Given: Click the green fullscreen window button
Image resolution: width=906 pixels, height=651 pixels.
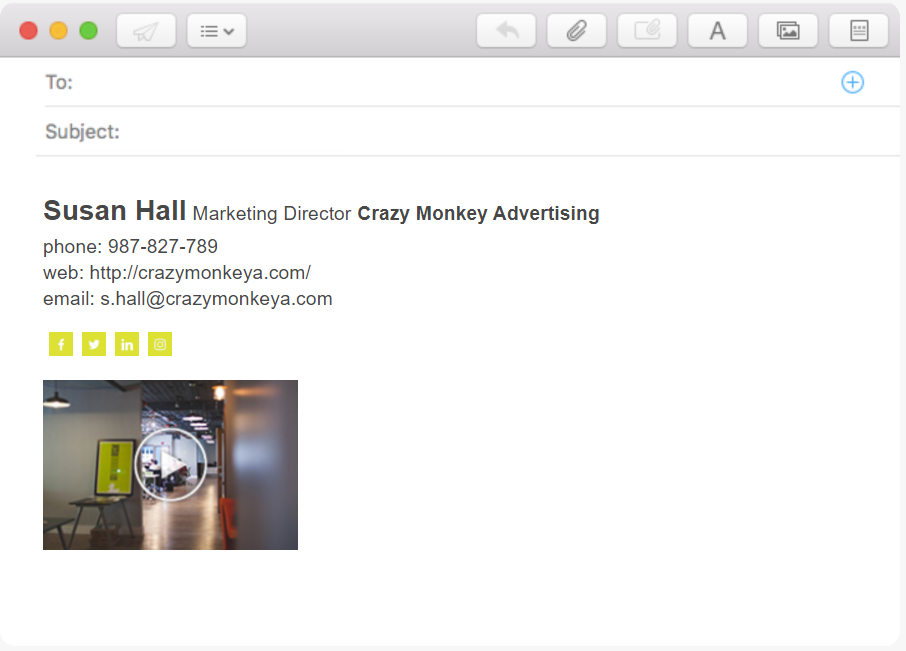Looking at the screenshot, I should click(88, 31).
